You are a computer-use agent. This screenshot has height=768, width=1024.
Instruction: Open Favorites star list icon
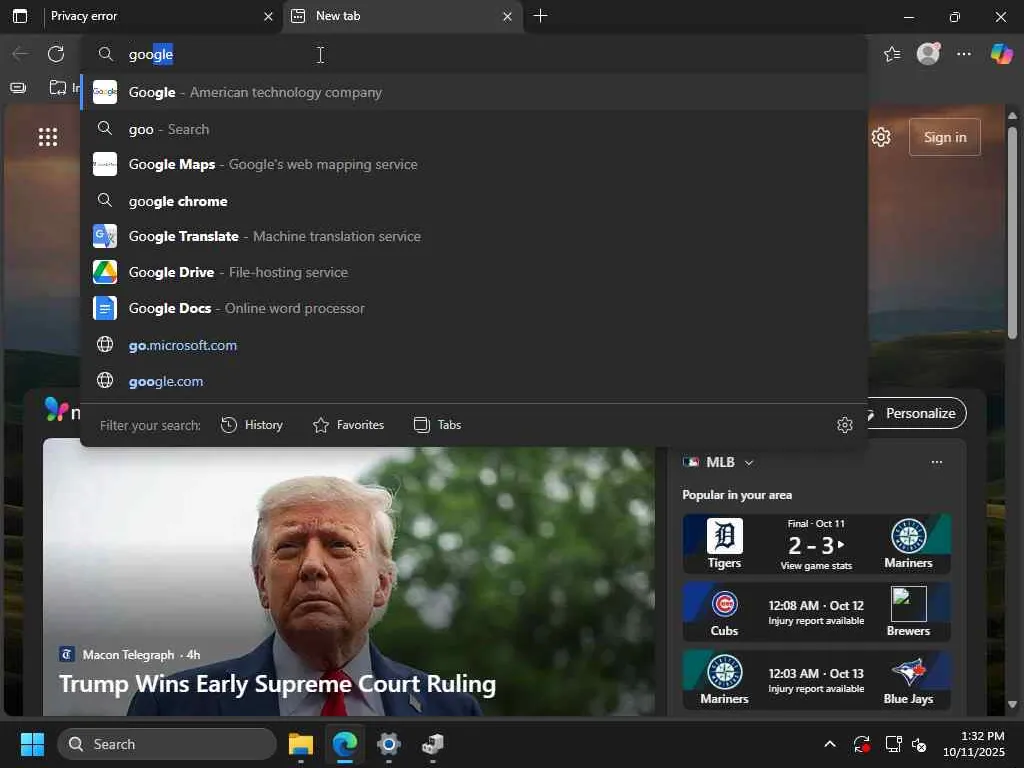892,54
